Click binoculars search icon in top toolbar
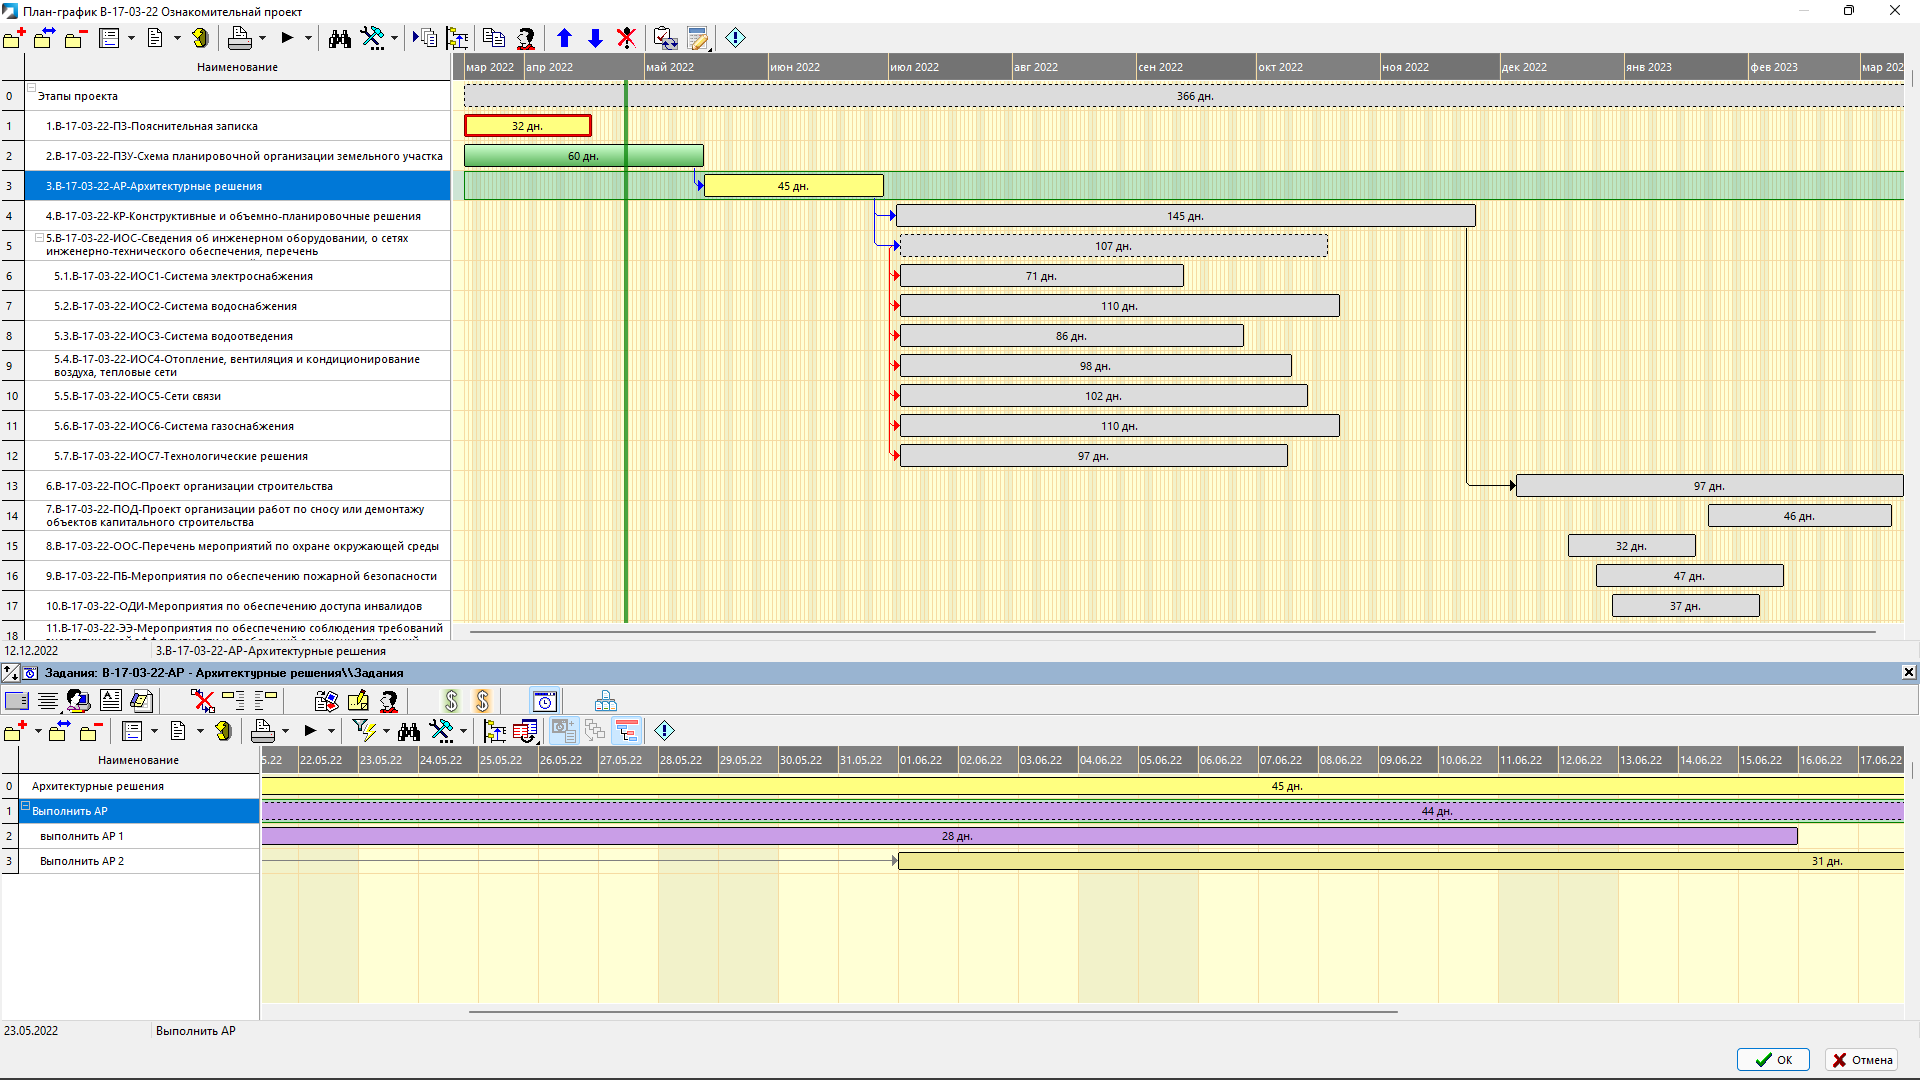The width and height of the screenshot is (1920, 1080). (x=340, y=38)
